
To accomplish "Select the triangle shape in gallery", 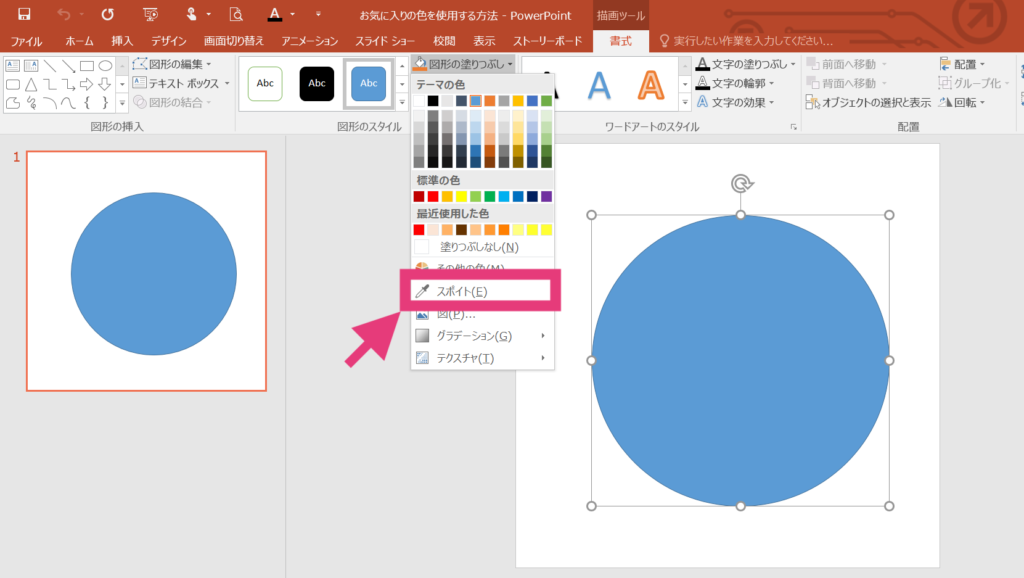I will [31, 84].
